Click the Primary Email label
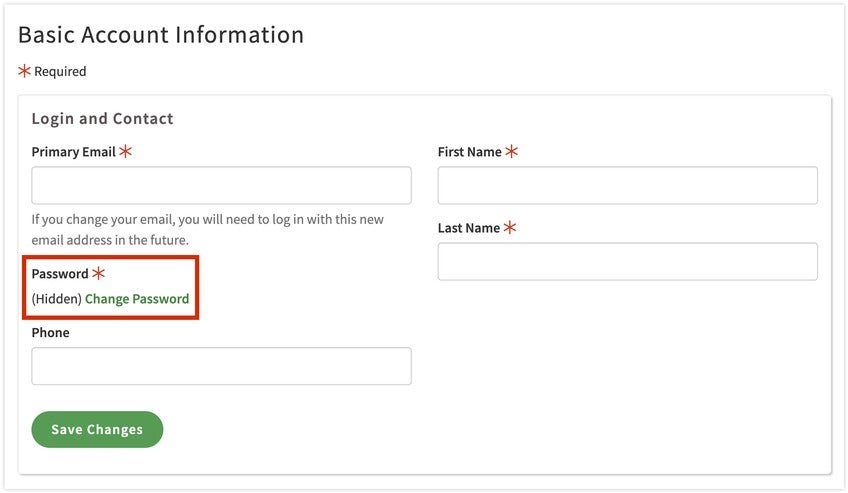Image resolution: width=848 pixels, height=493 pixels. point(73,152)
